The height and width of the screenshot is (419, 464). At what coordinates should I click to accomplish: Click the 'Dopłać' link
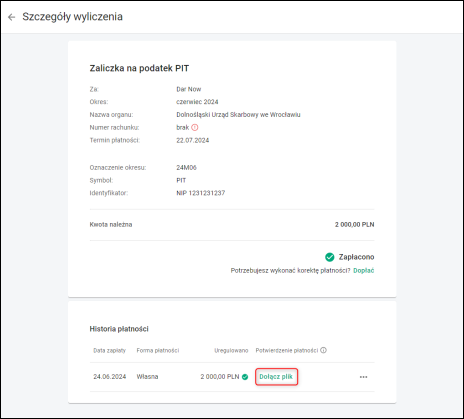[364, 270]
